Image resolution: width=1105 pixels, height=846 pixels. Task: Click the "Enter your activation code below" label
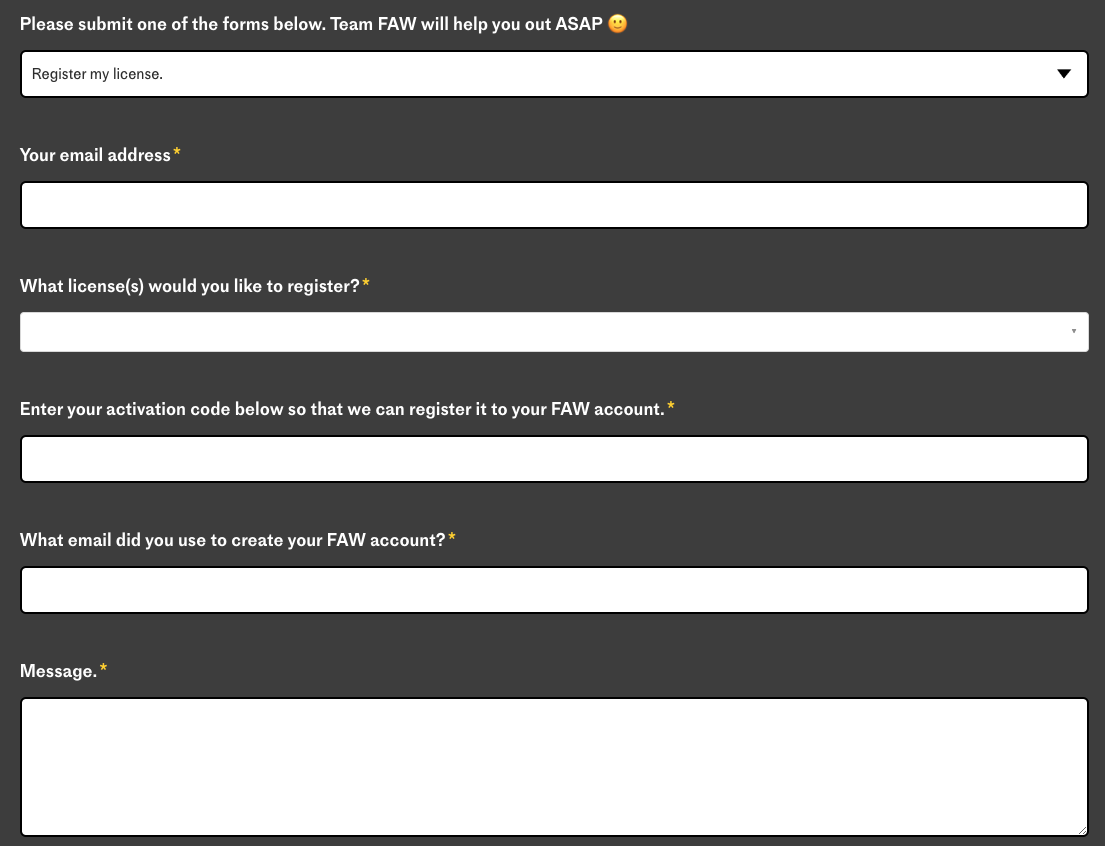click(342, 410)
